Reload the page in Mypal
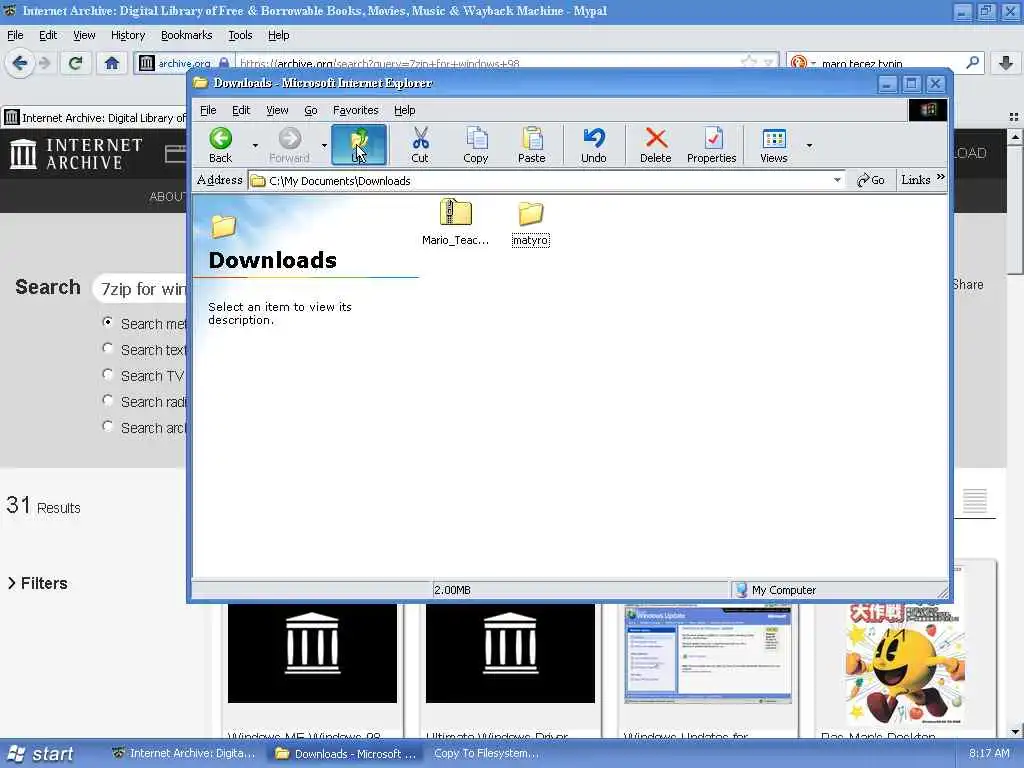 point(76,63)
